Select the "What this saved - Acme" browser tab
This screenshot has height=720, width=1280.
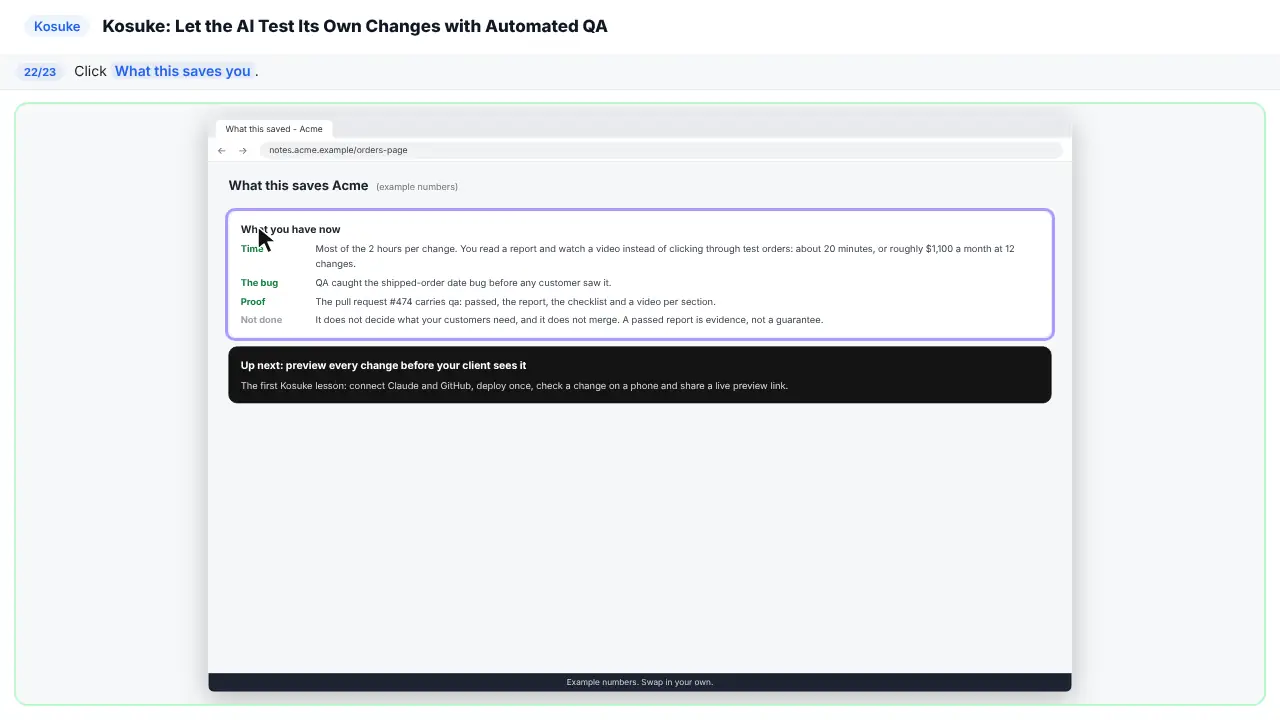click(x=274, y=129)
